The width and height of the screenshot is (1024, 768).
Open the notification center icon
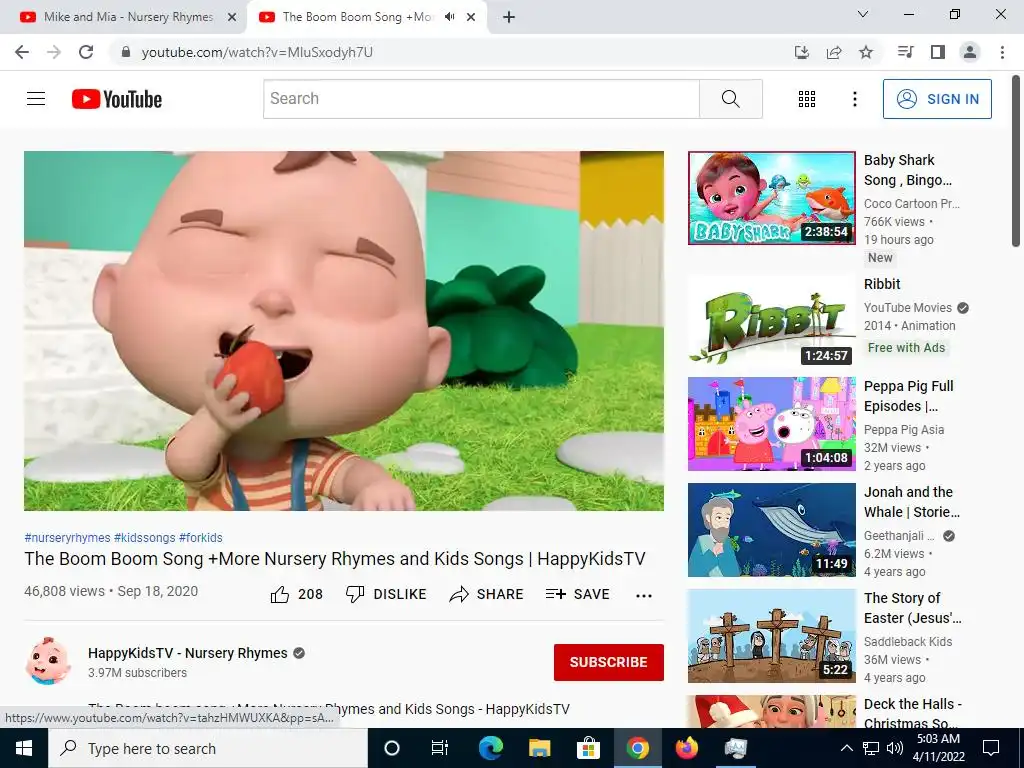(991, 748)
